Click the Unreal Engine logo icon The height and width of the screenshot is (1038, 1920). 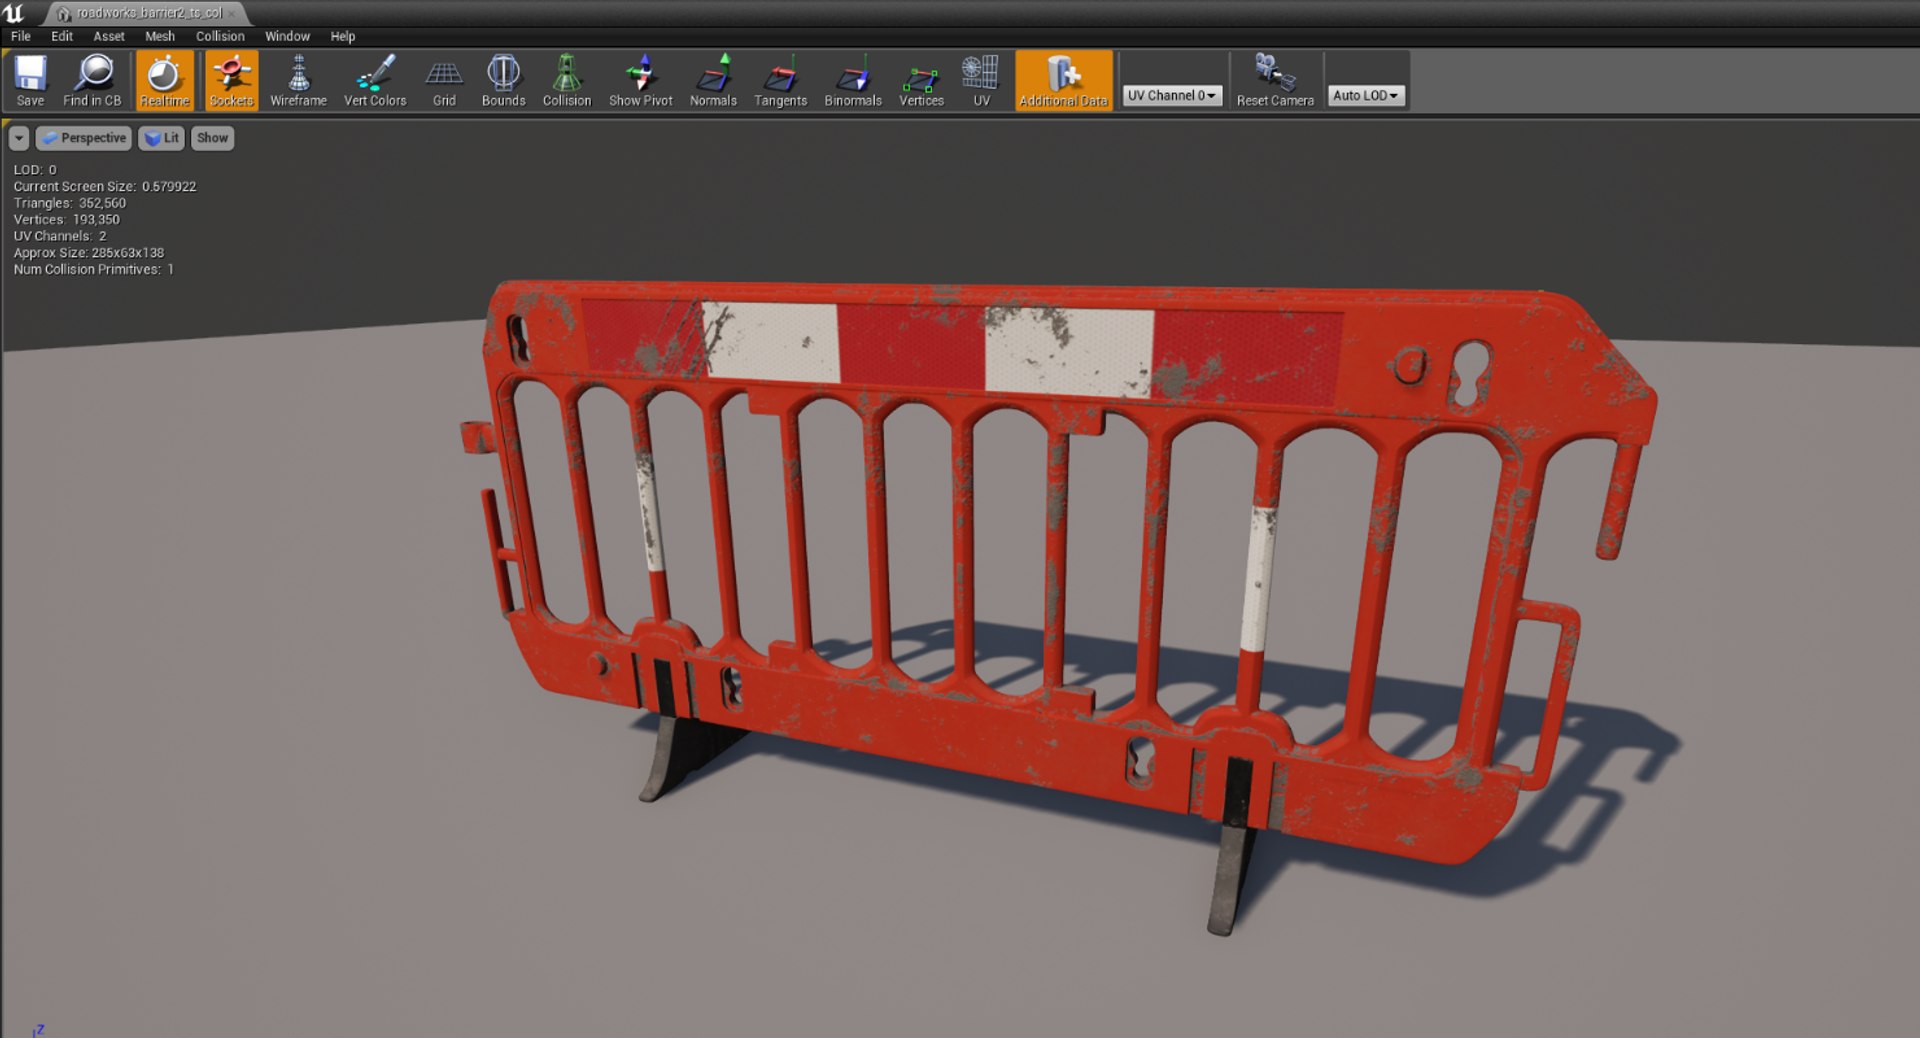[x=15, y=12]
